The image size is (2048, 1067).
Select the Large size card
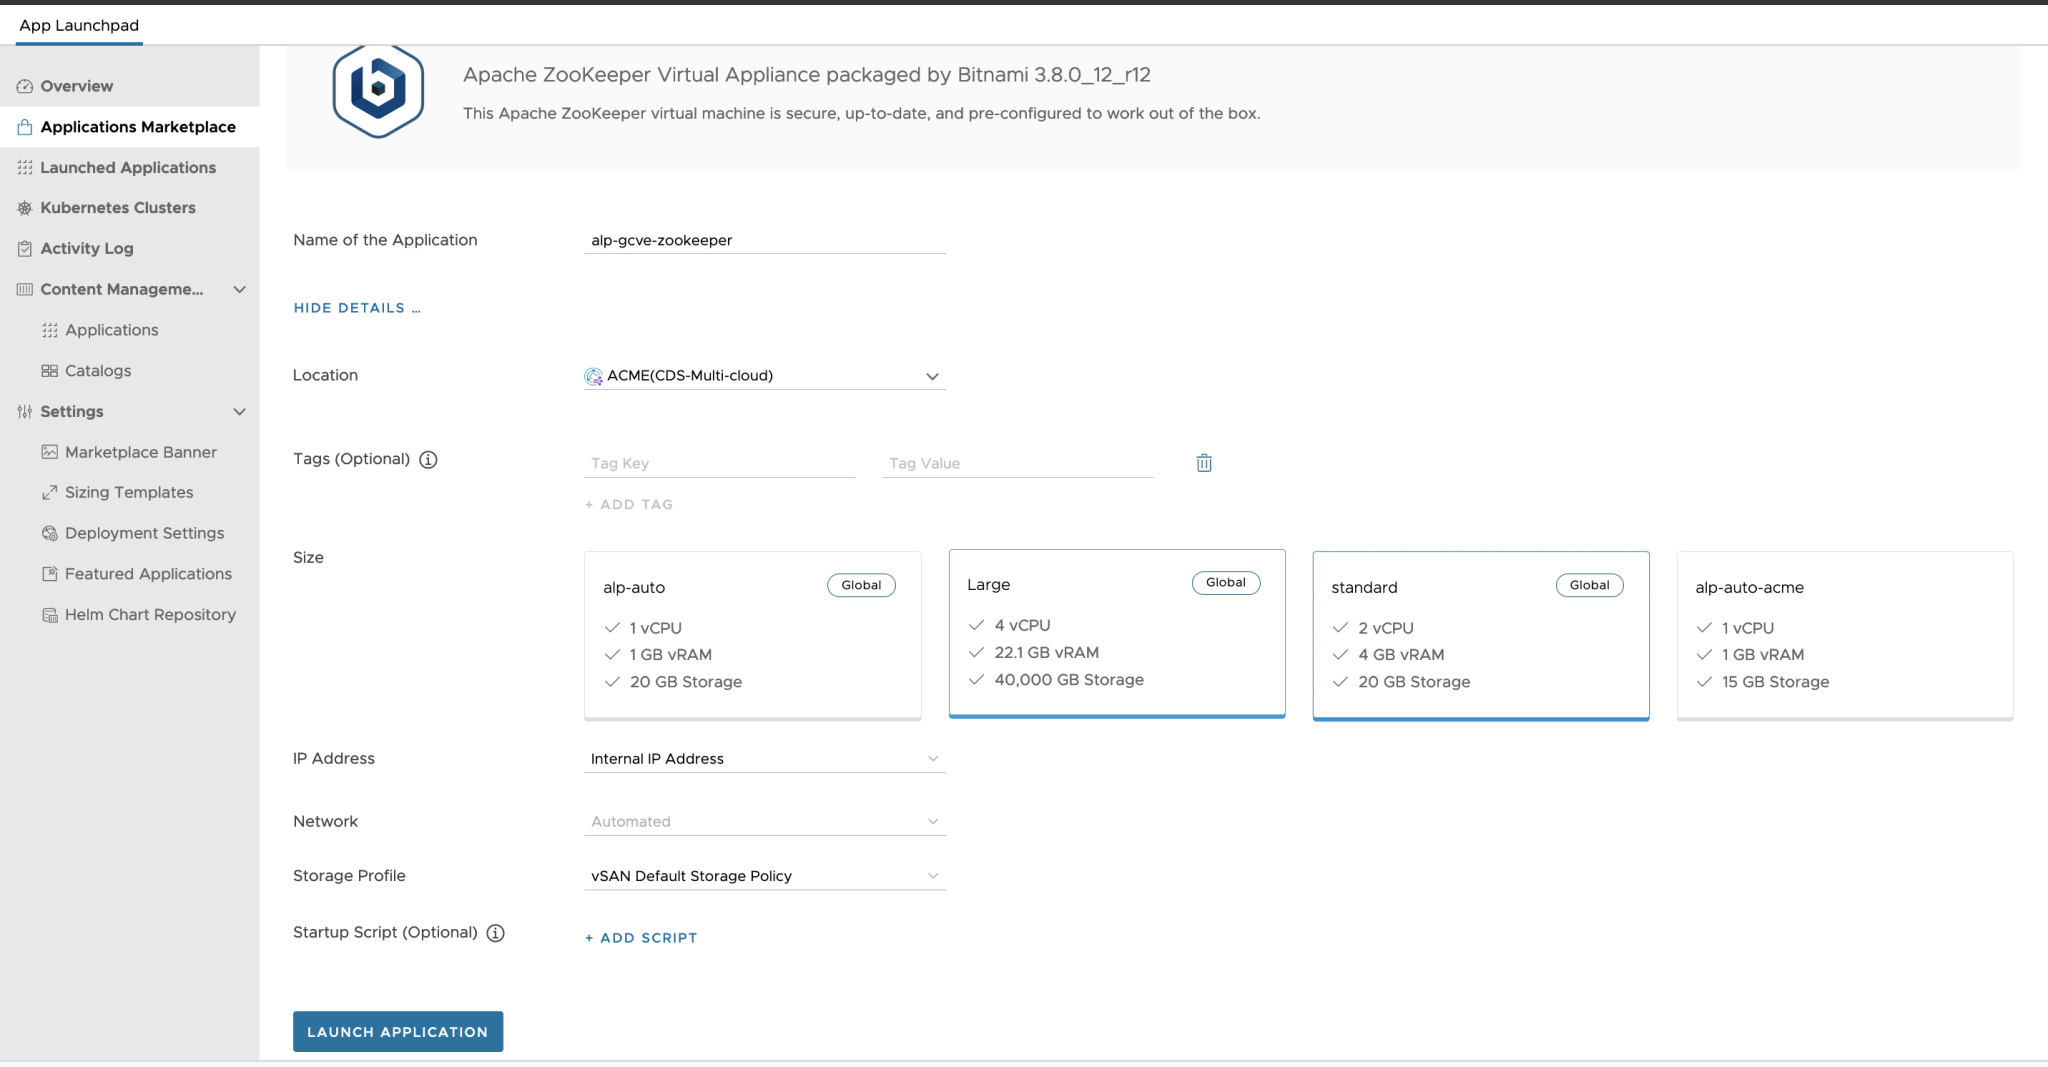point(1116,633)
